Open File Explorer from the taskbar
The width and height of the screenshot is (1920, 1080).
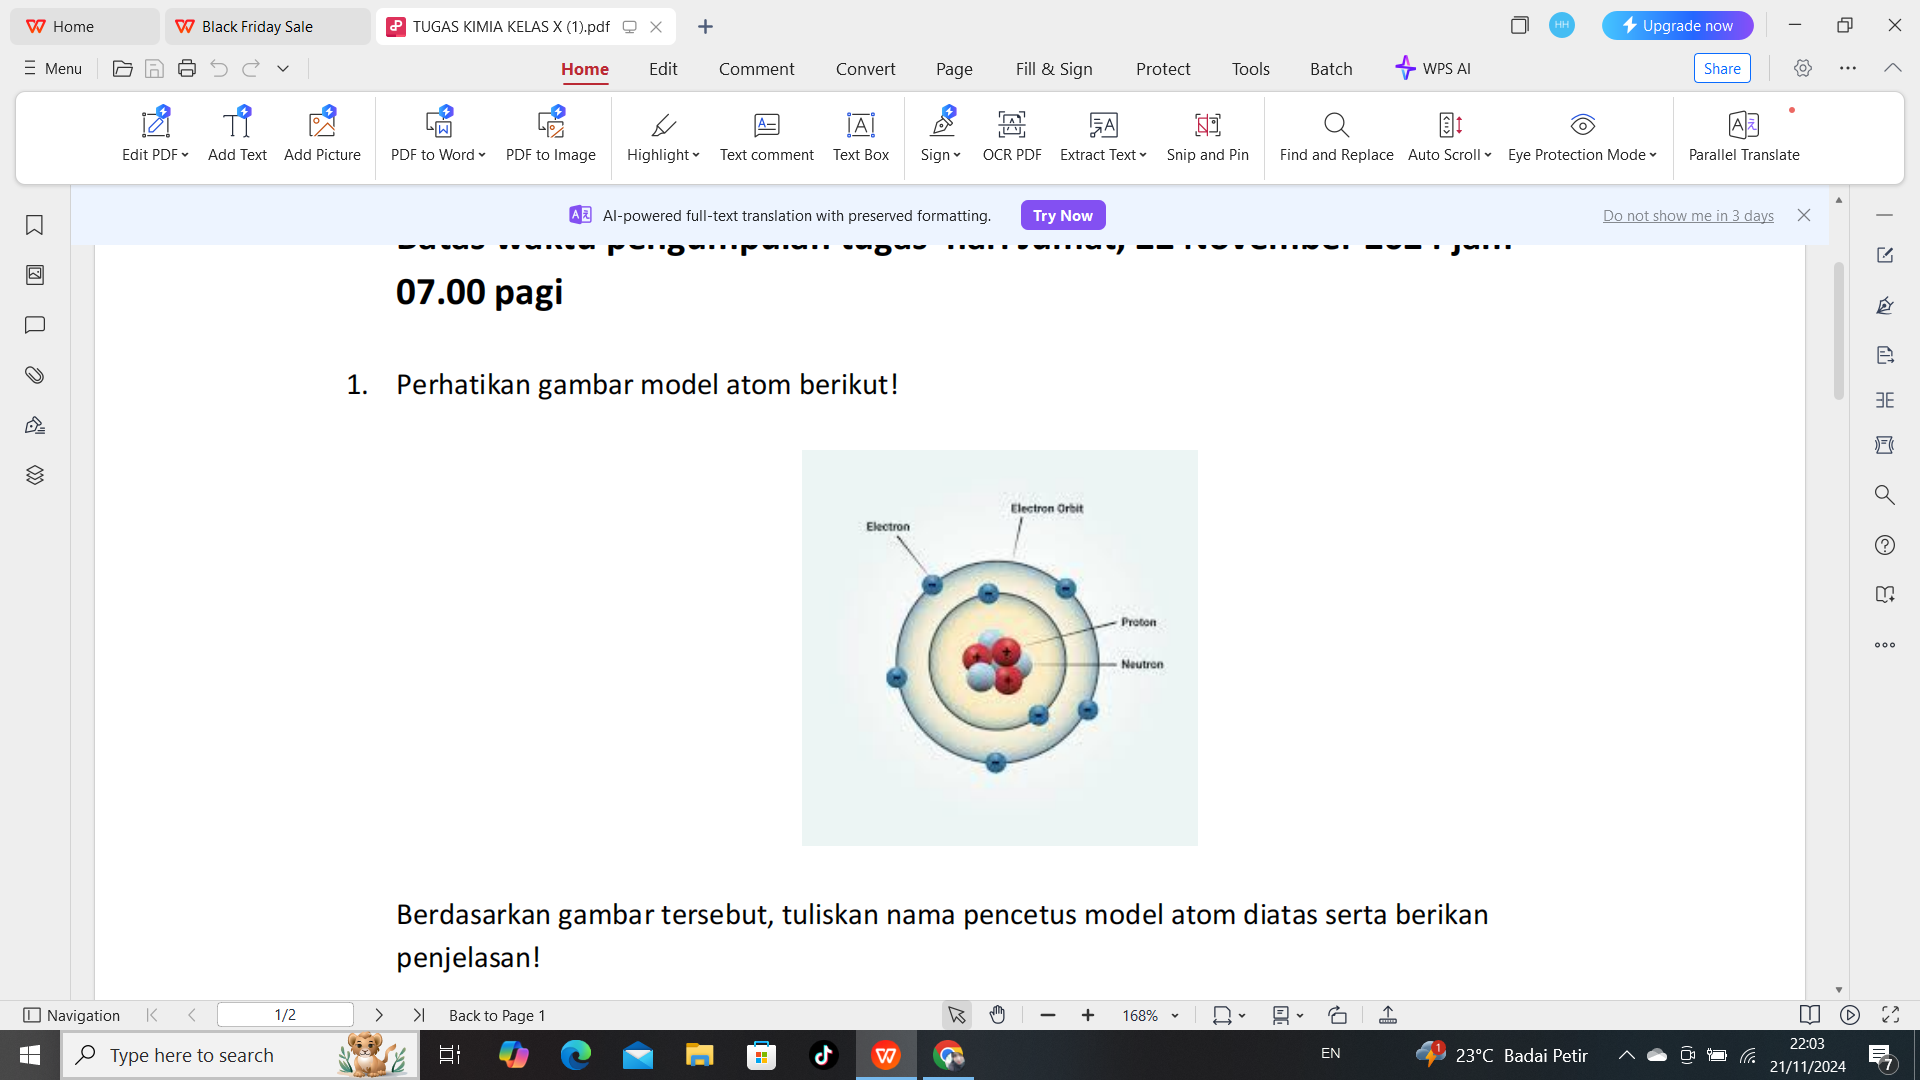(699, 1055)
